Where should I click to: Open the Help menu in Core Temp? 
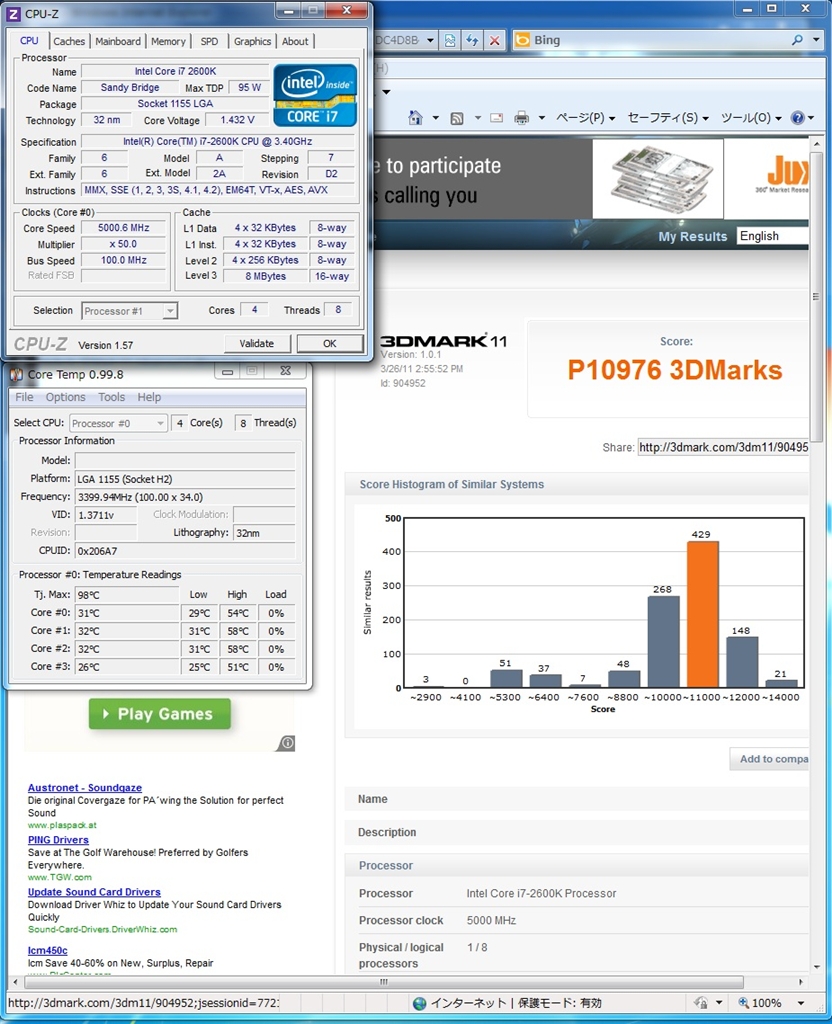(149, 397)
